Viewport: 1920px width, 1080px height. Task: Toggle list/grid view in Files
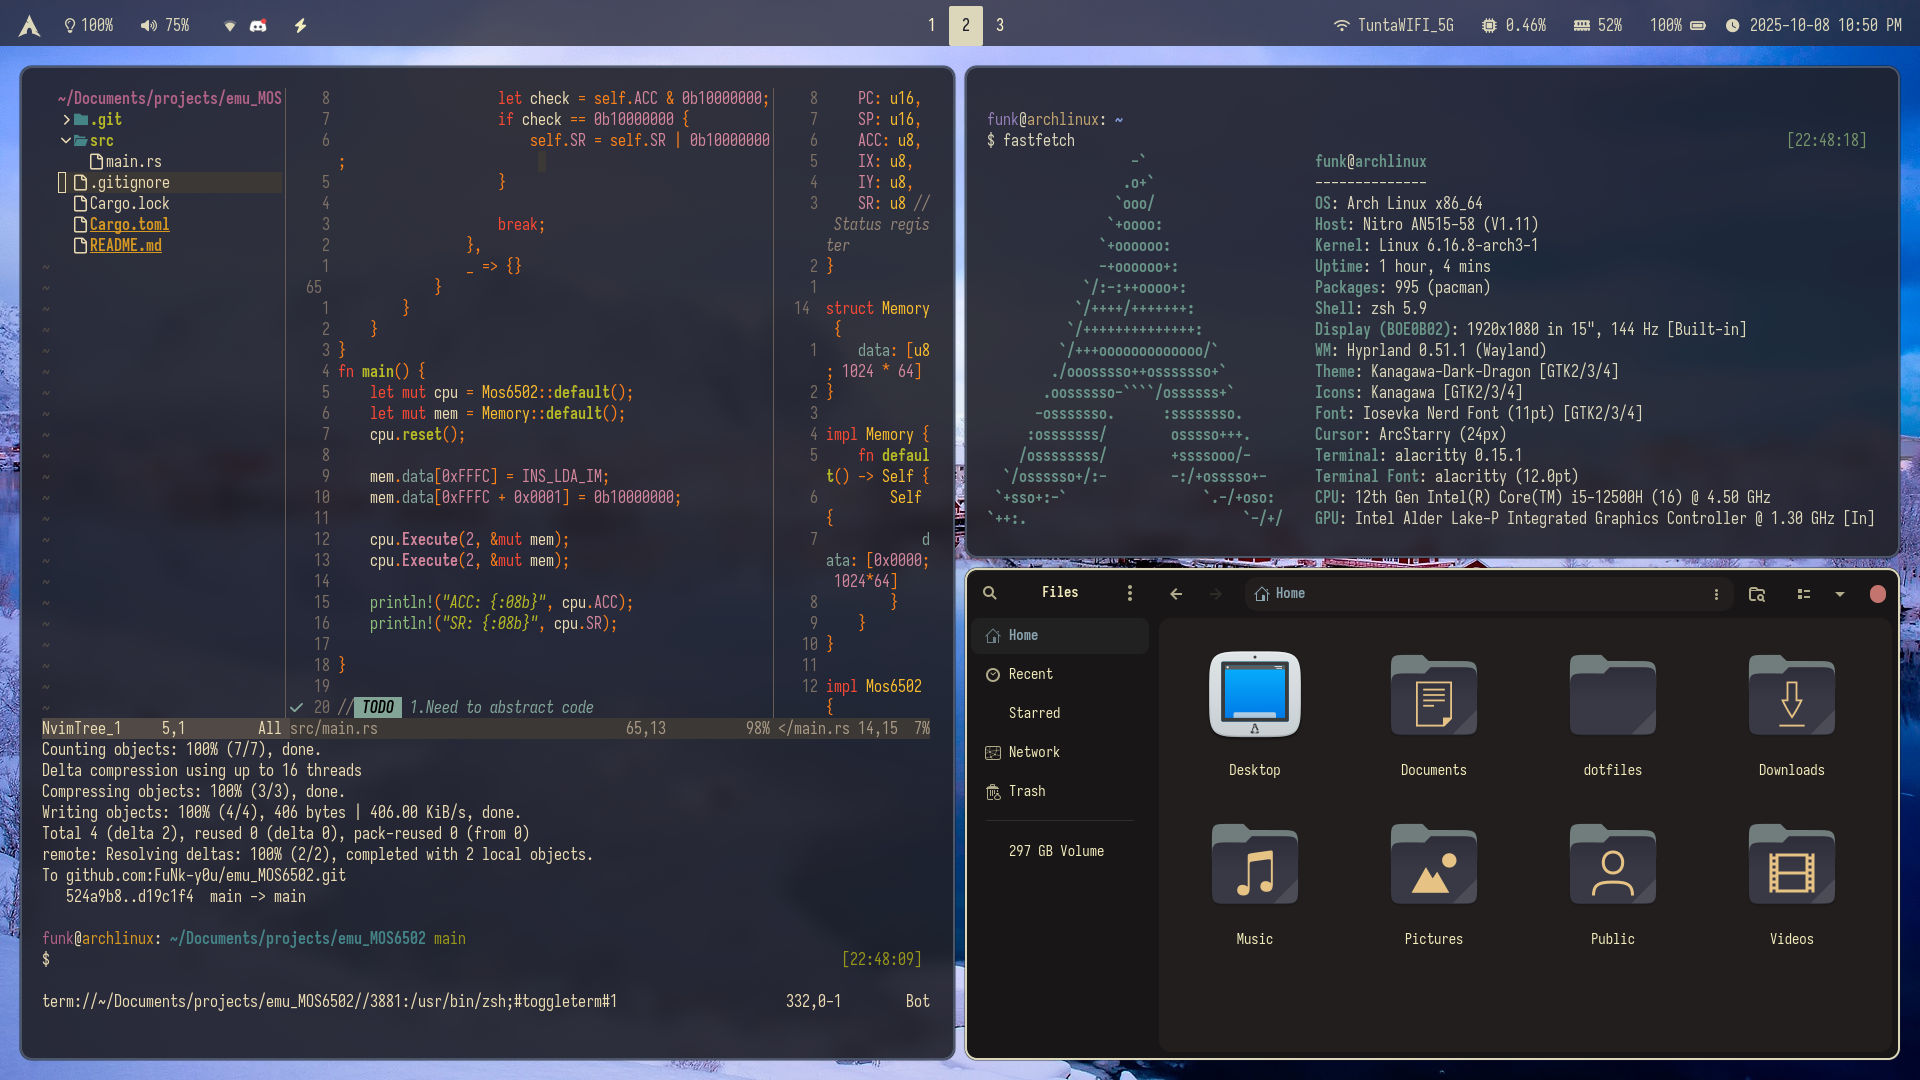click(1804, 594)
